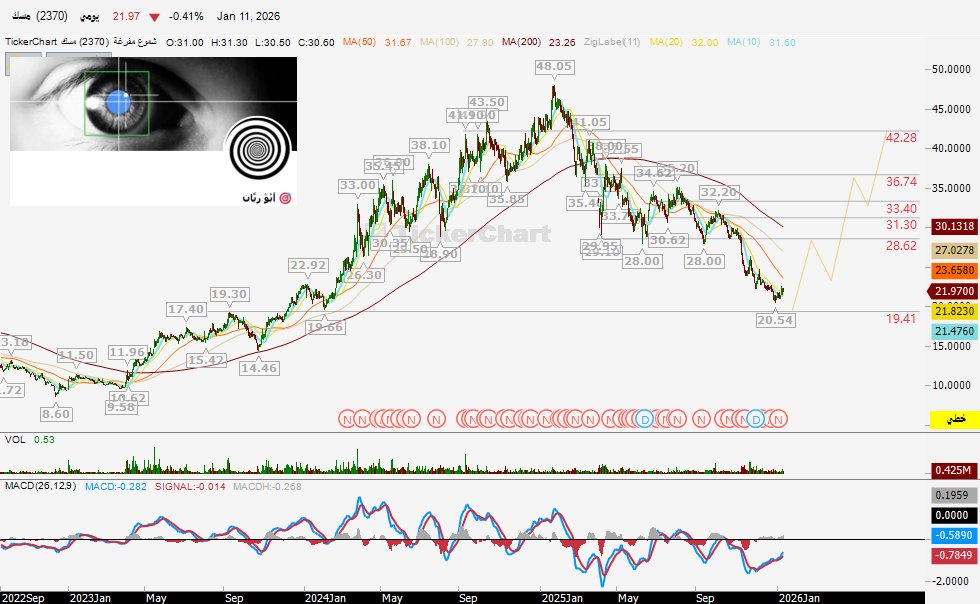Click the 14.46 zigzag label
The image size is (980, 604).
259,368
